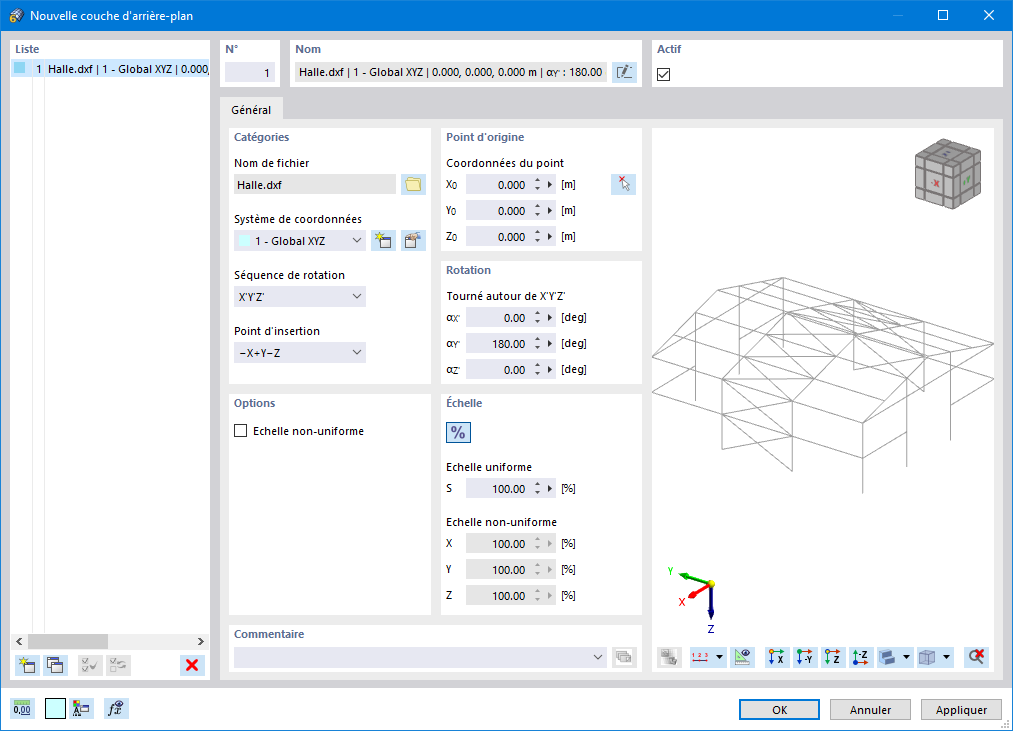Click the Liste scroll right arrow
The image size is (1013, 731).
tap(201, 641)
